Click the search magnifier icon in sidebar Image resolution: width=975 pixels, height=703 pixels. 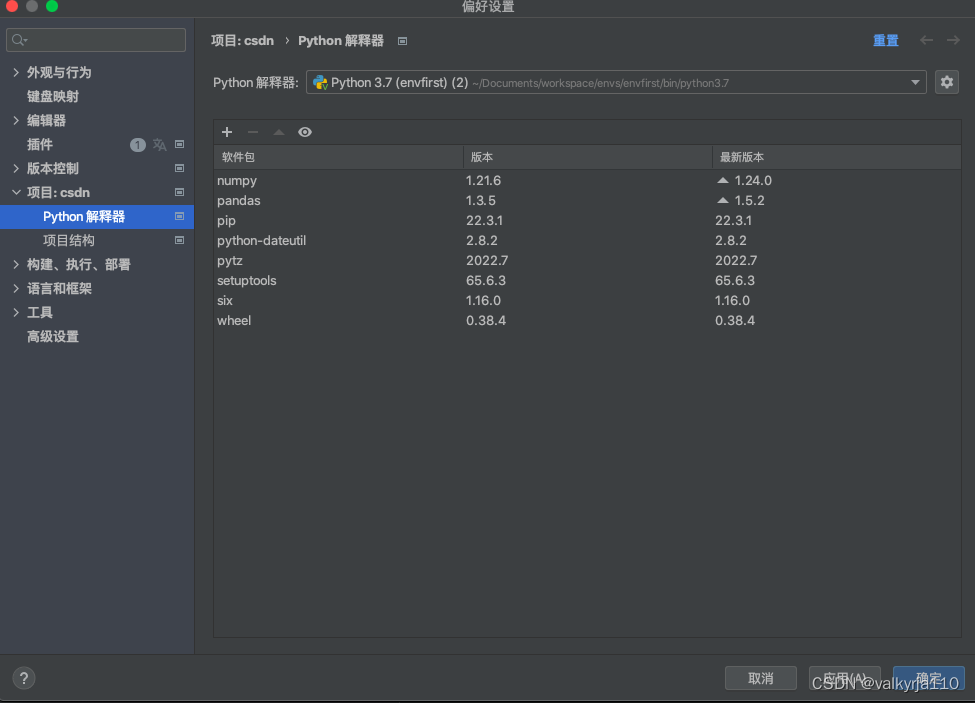[19, 40]
